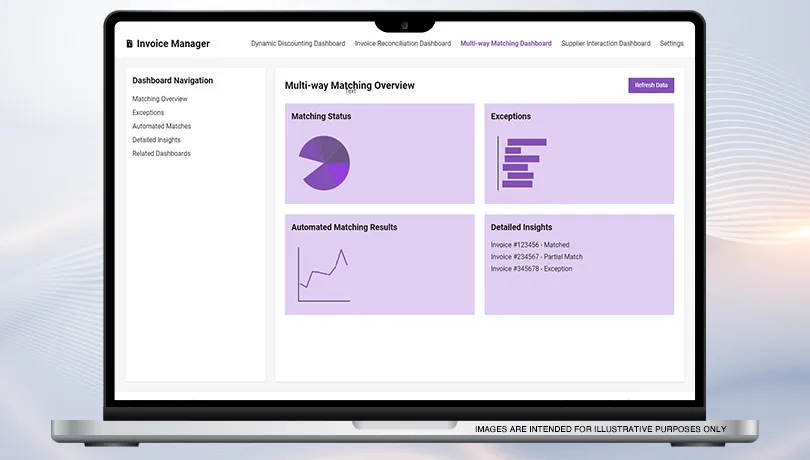Select the Invoice #123456 Matched entry
This screenshot has height=460, width=810.
point(530,245)
